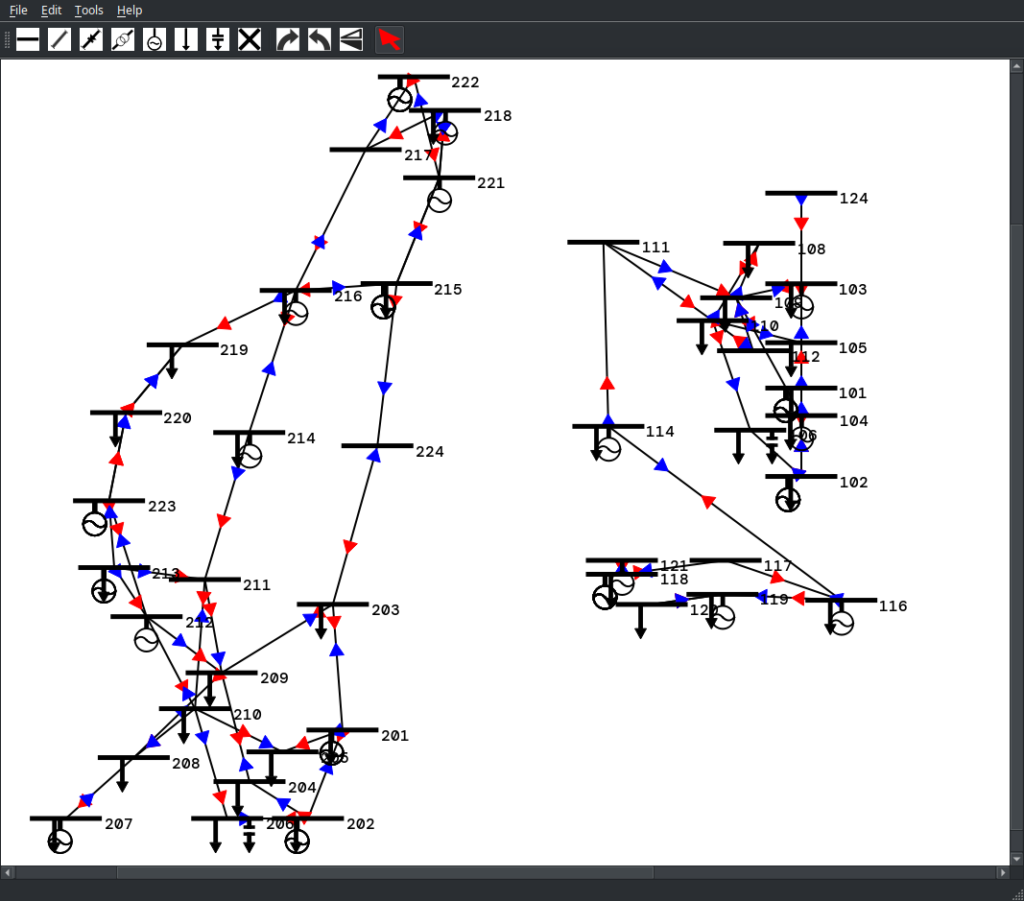Select bus label 114
Screen dimensions: 1024x901
pyautogui.click(x=660, y=432)
